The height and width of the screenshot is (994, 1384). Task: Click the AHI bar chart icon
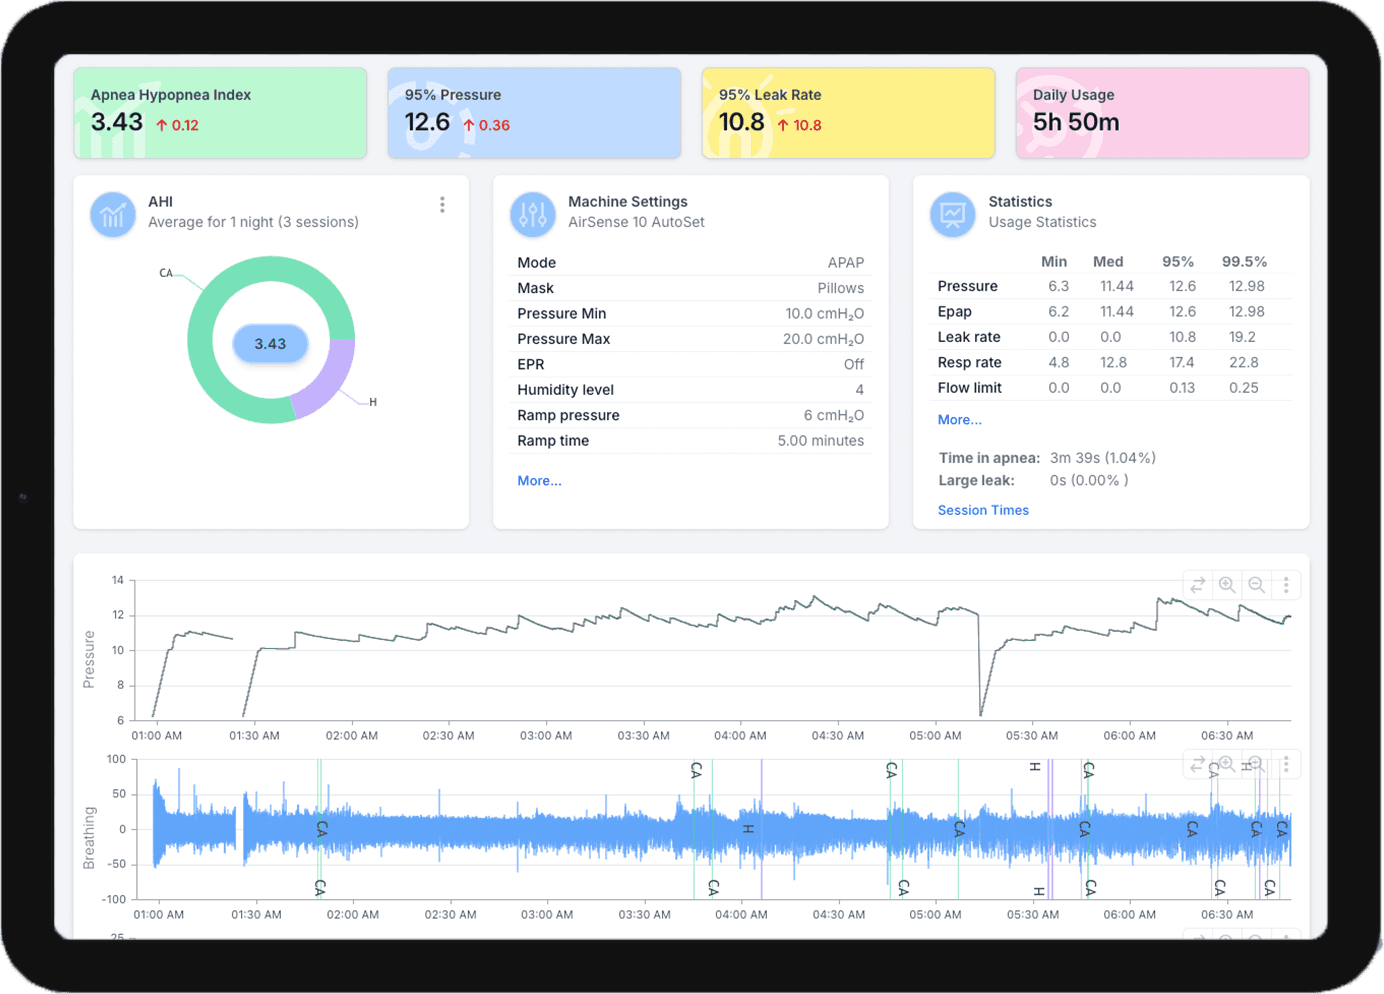click(x=113, y=213)
